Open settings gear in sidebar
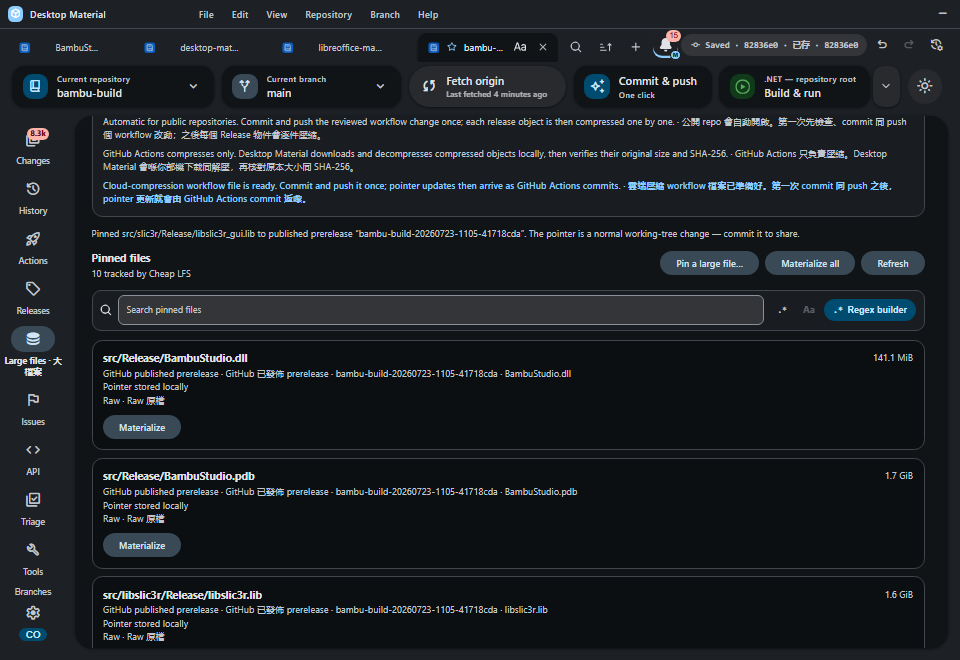Image resolution: width=960 pixels, height=660 pixels. pos(33,613)
